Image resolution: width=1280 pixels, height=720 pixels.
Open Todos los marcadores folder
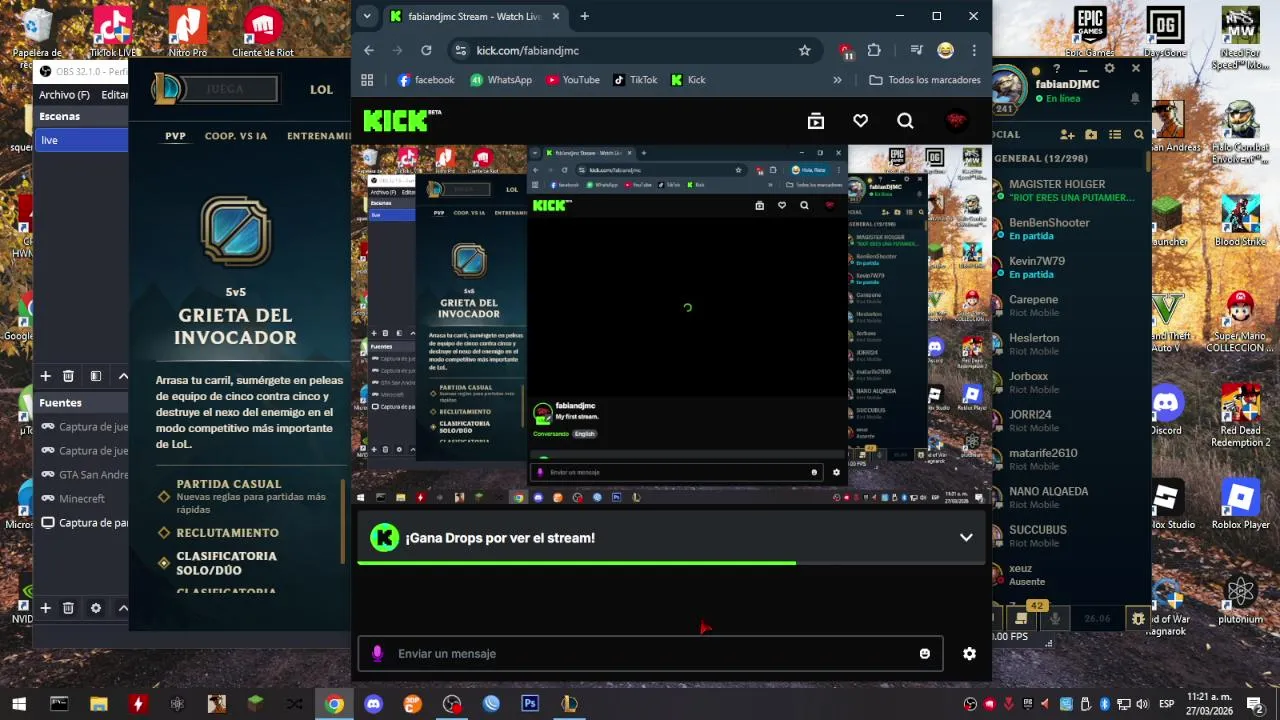925,80
